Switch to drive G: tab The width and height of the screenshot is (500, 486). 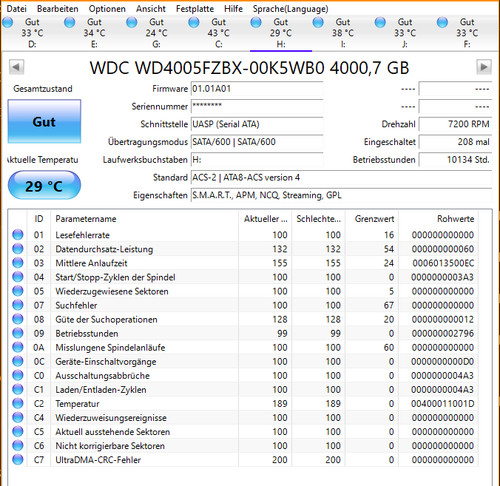[x=156, y=33]
